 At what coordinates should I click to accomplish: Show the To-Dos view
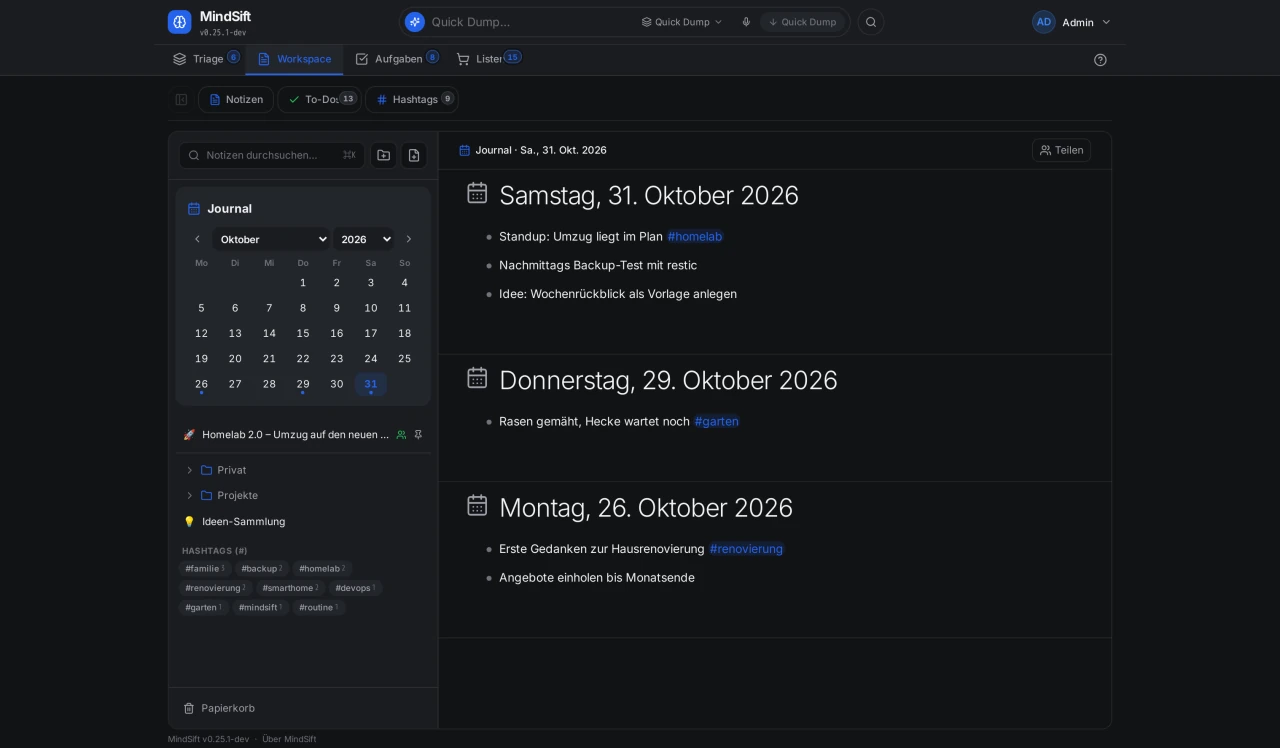click(x=319, y=99)
